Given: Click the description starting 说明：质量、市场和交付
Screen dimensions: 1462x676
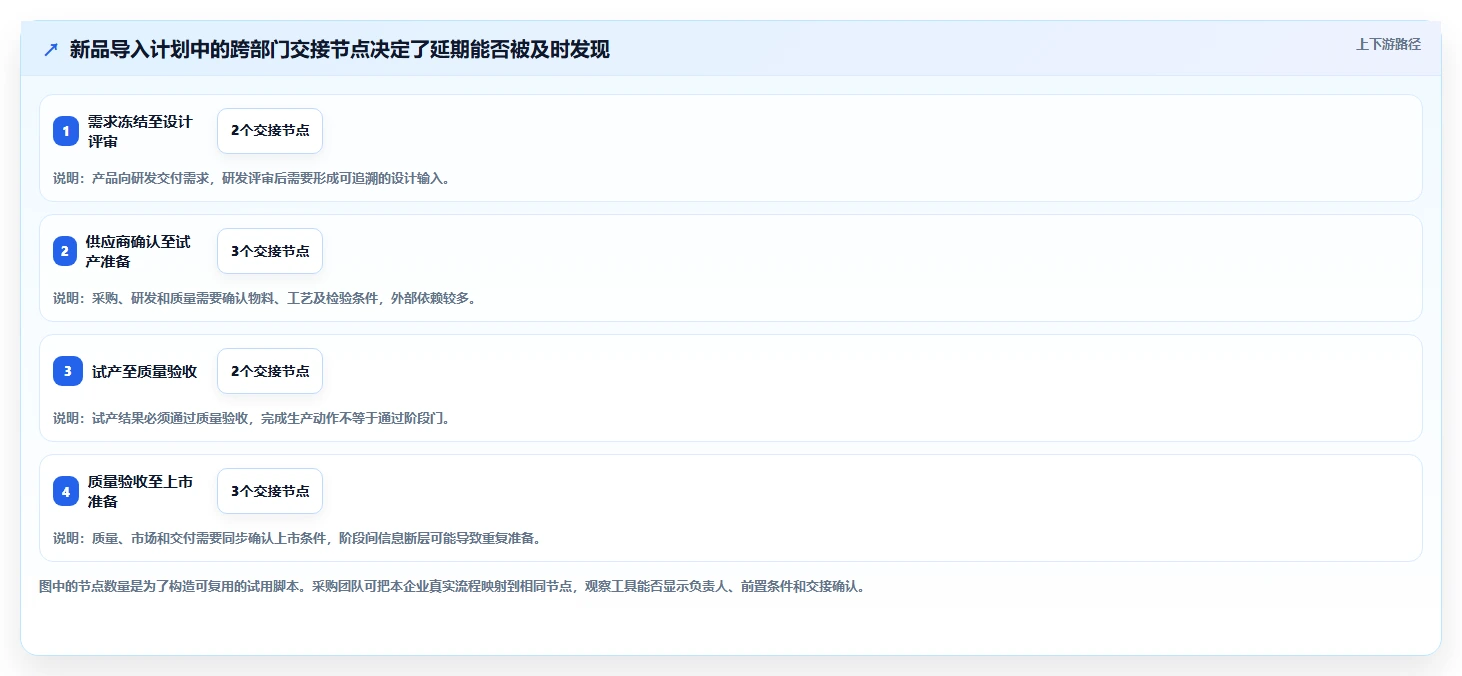Looking at the screenshot, I should pos(297,538).
